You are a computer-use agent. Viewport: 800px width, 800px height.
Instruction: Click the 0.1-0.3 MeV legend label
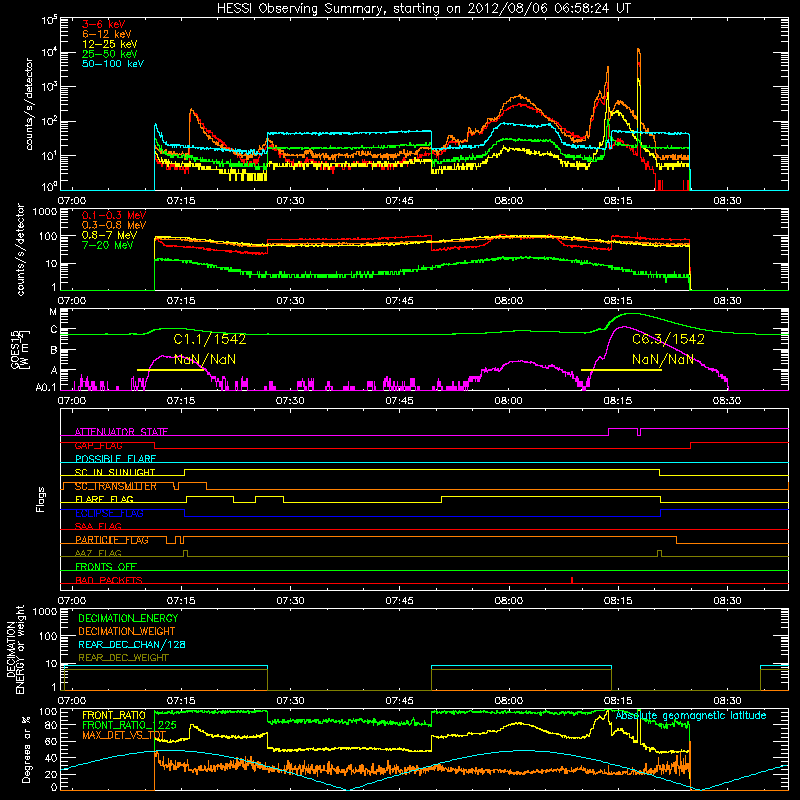click(114, 216)
